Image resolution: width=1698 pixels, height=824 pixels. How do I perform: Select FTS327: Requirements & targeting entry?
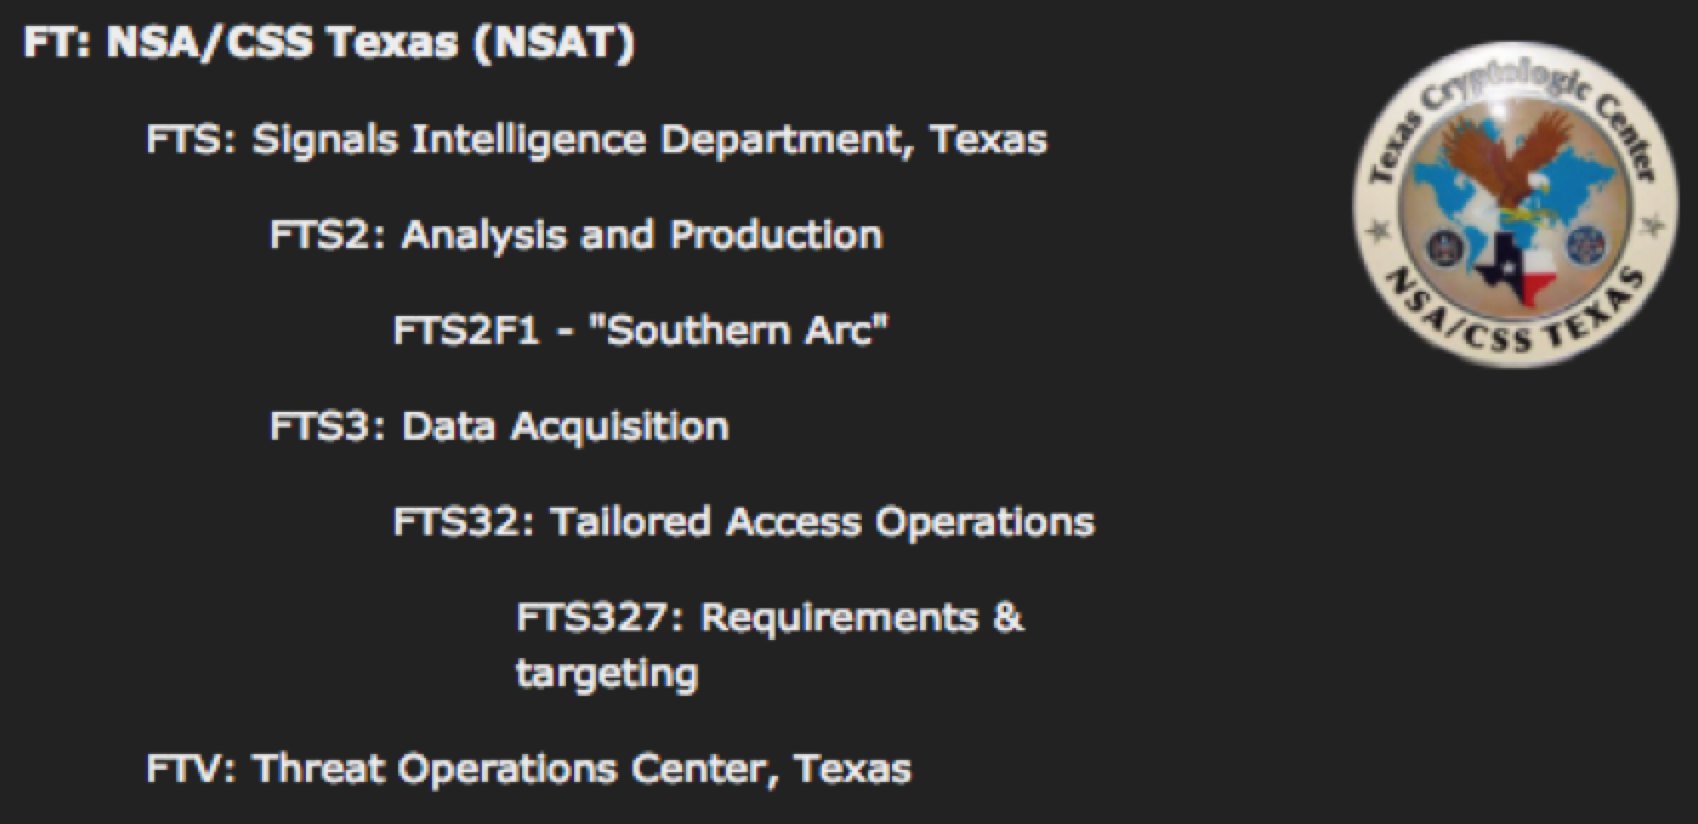tap(770, 645)
